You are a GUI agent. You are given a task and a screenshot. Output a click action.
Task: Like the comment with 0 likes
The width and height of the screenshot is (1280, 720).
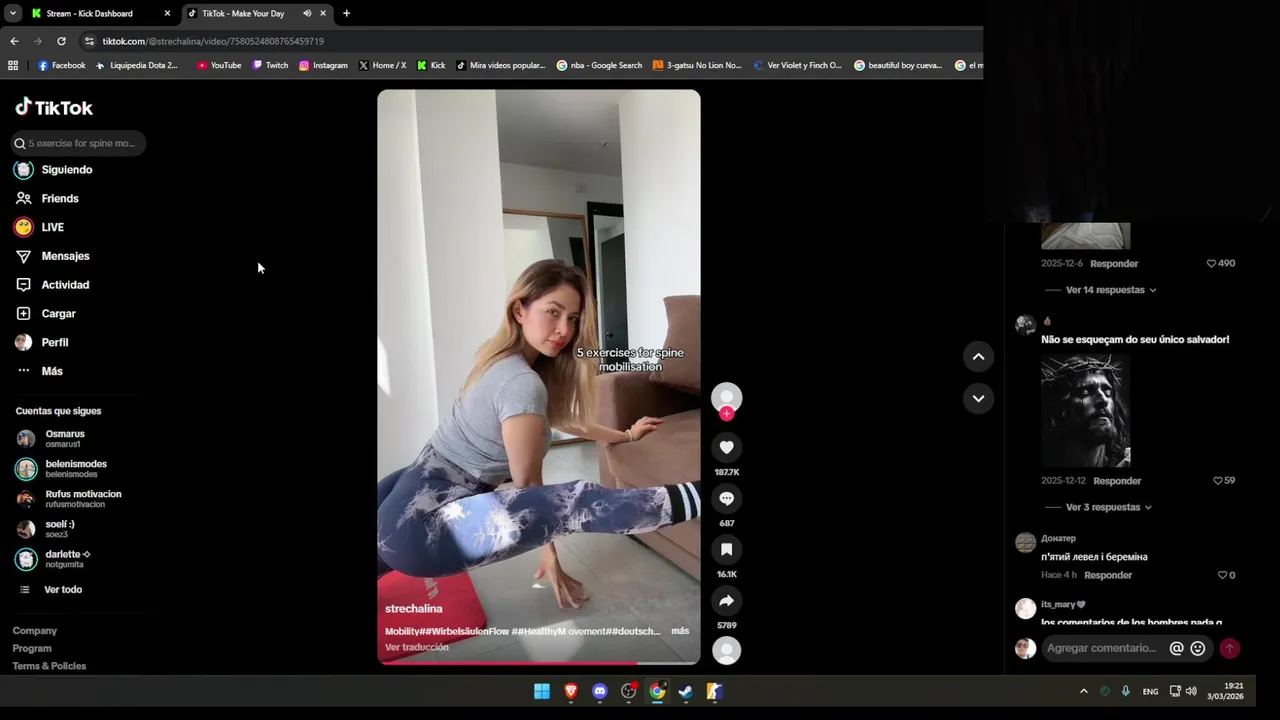1222,575
